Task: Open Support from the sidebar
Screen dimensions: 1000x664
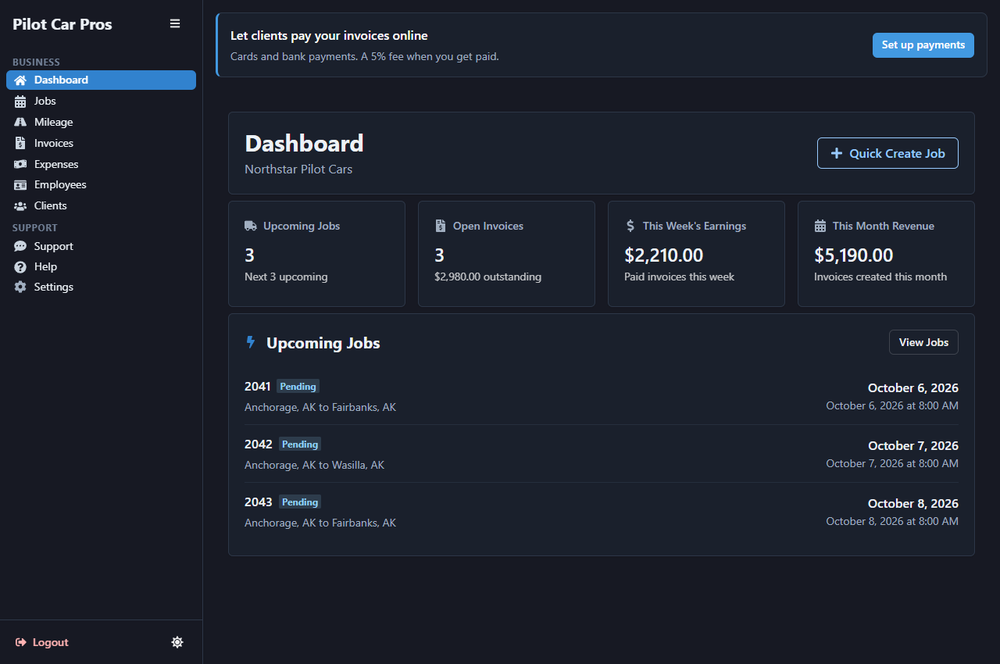Action: [101, 246]
